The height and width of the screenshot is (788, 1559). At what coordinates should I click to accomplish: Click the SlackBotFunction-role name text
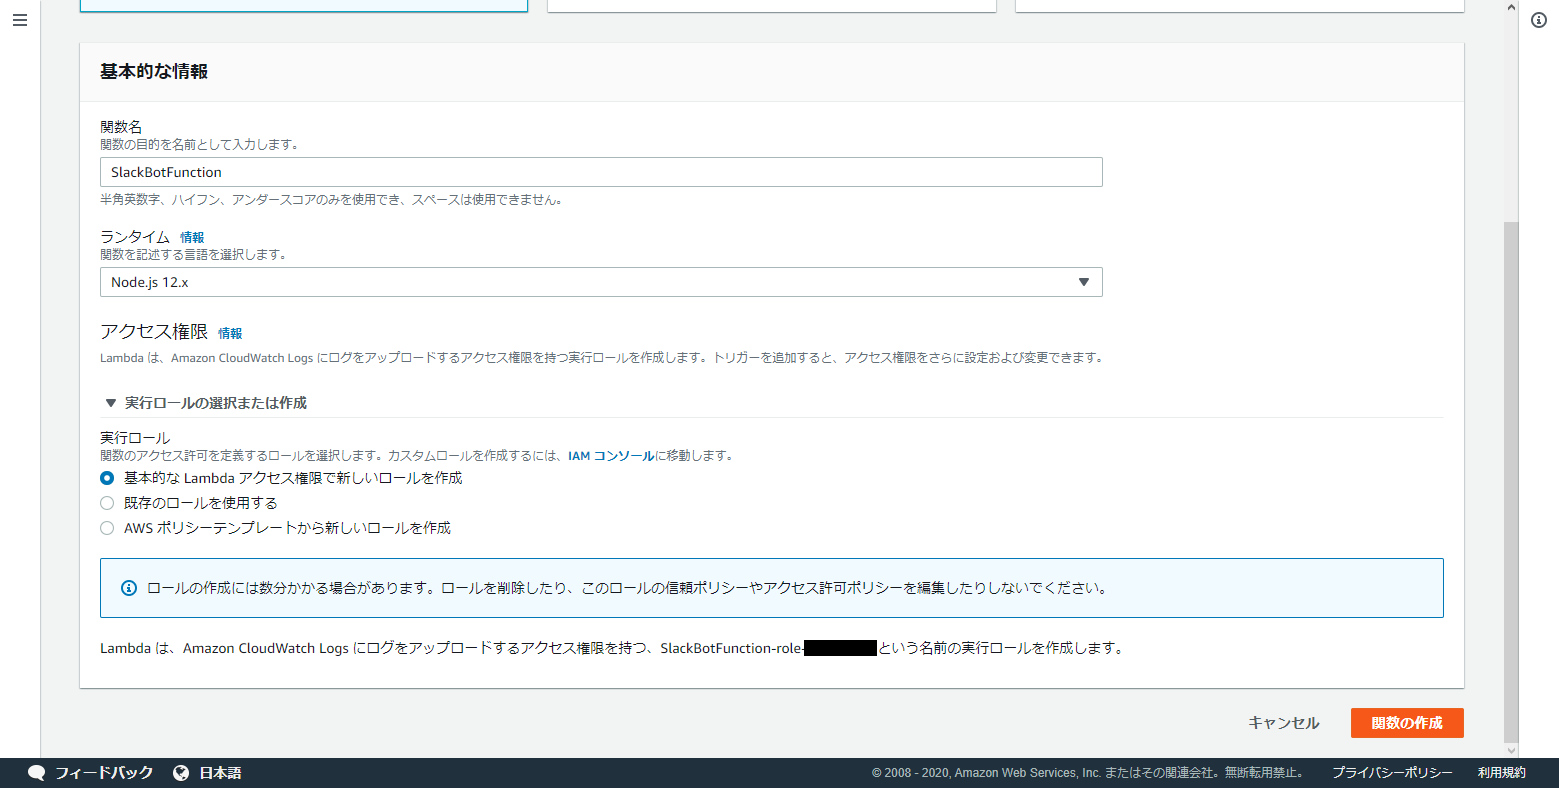732,648
